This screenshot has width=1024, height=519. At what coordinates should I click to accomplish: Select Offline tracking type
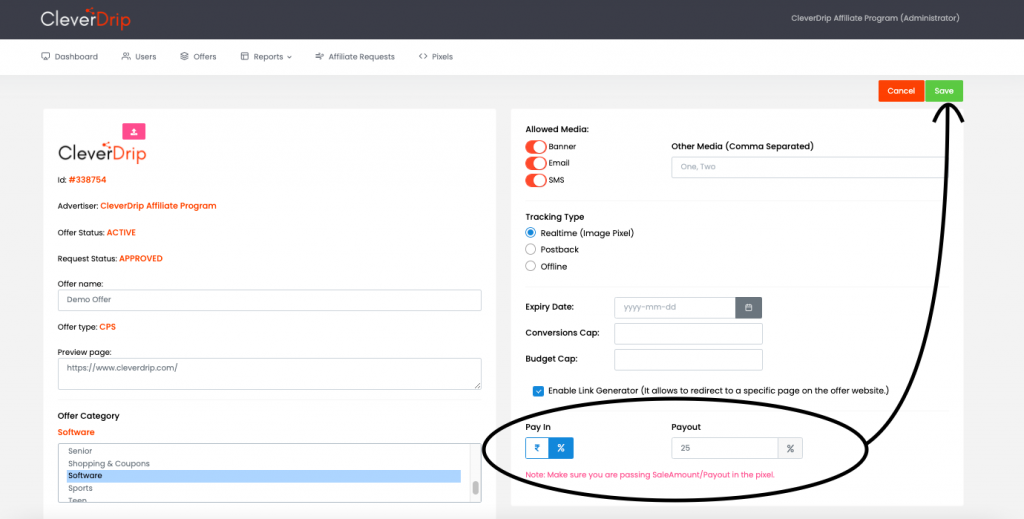click(x=530, y=266)
